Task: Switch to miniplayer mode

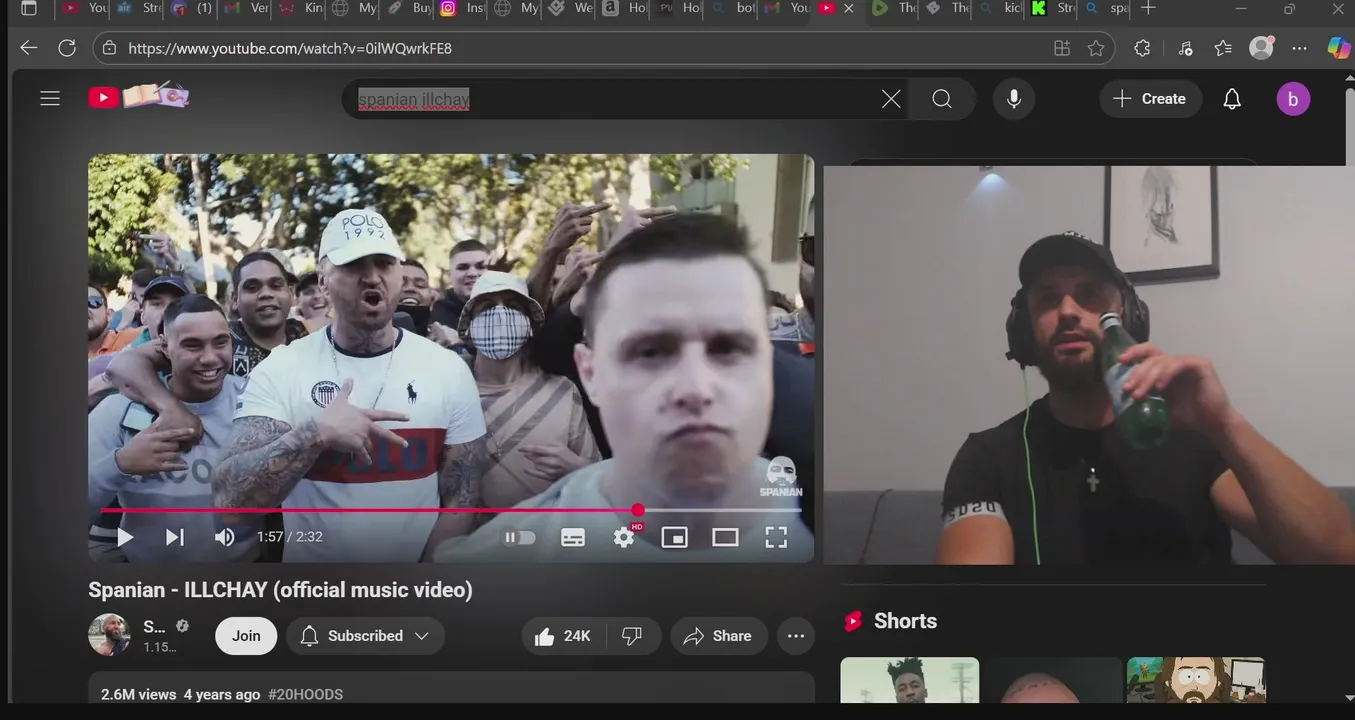Action: click(675, 537)
